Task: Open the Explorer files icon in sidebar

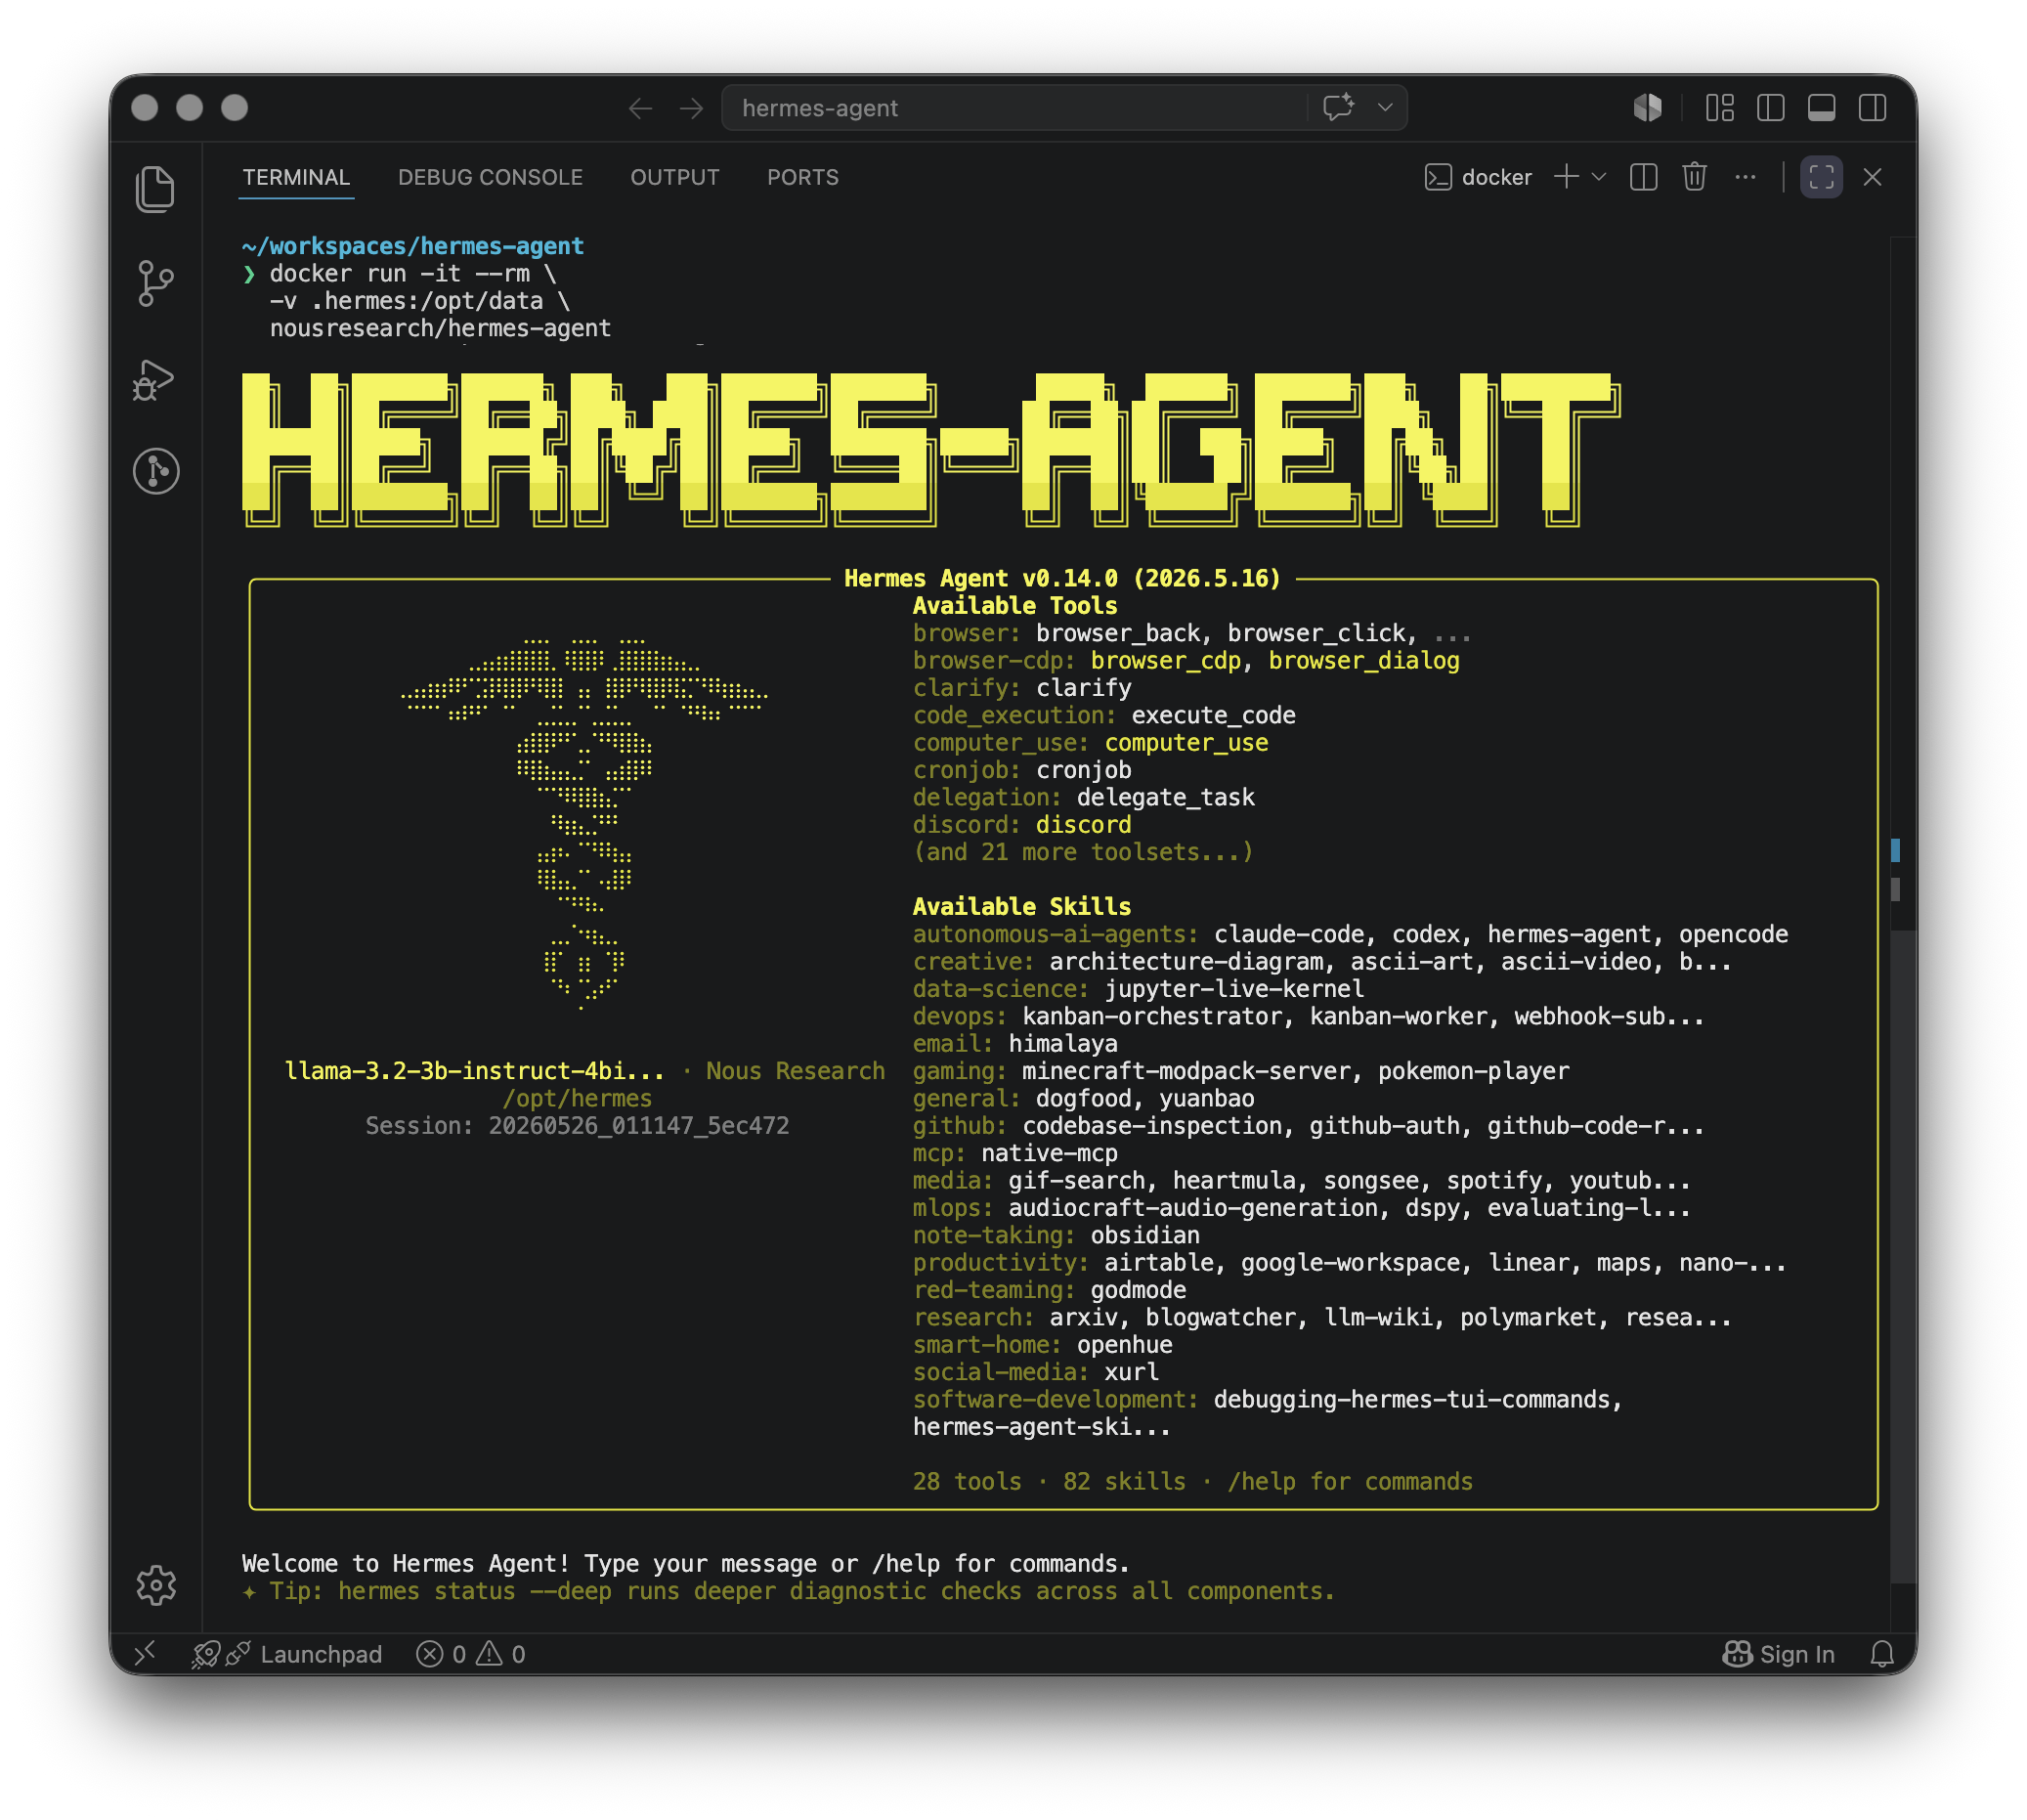Action: [155, 189]
